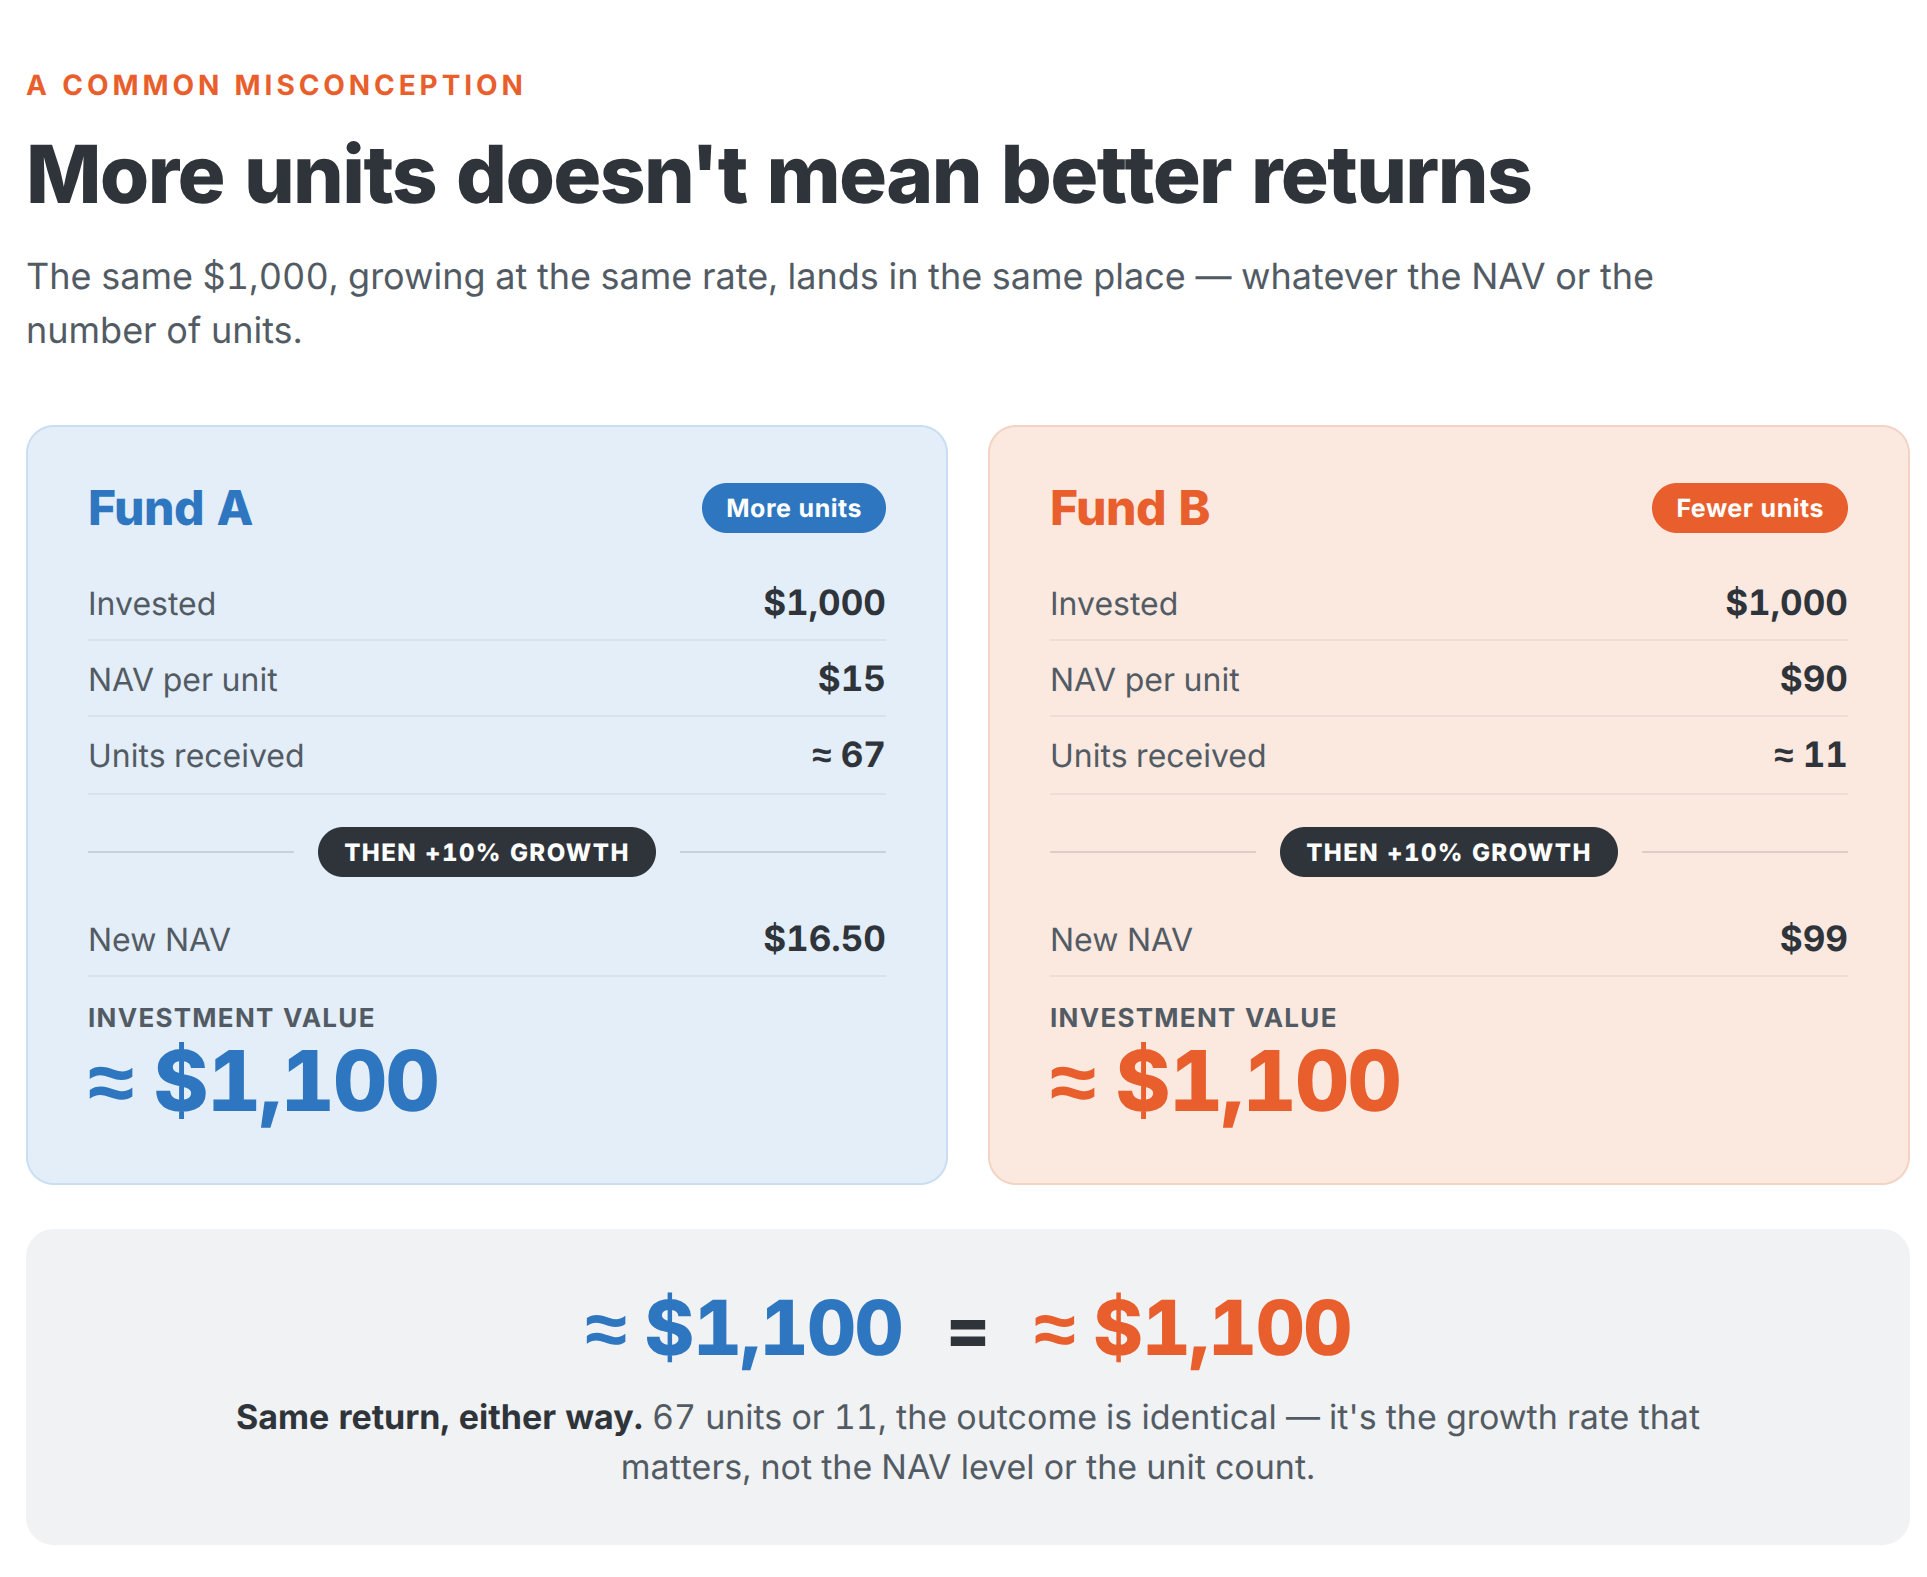Click the equals sign in the summary panel

coord(967,1331)
